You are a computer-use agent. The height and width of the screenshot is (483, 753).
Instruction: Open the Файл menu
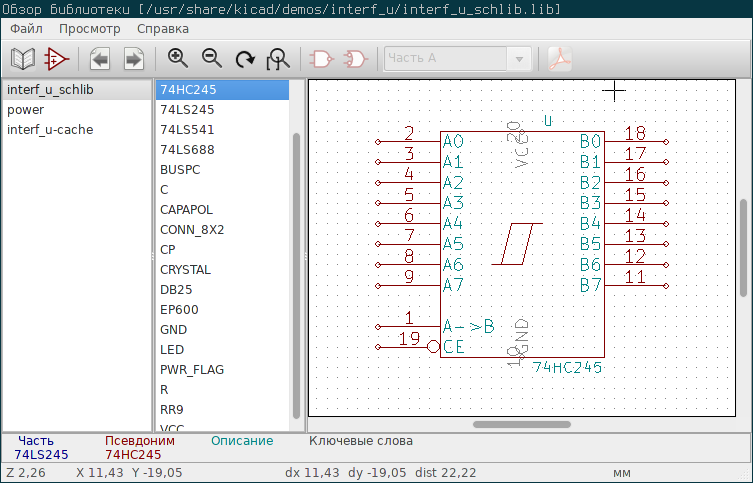26,29
